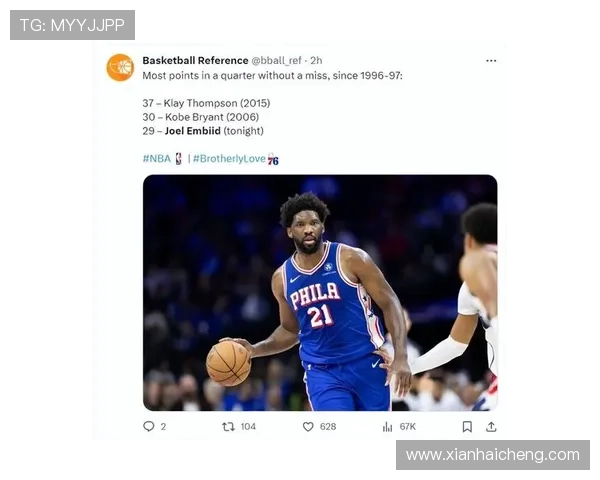Viewport: 600px width, 480px height.
Task: Retweet the post via the retweet icon
Action: (228, 426)
